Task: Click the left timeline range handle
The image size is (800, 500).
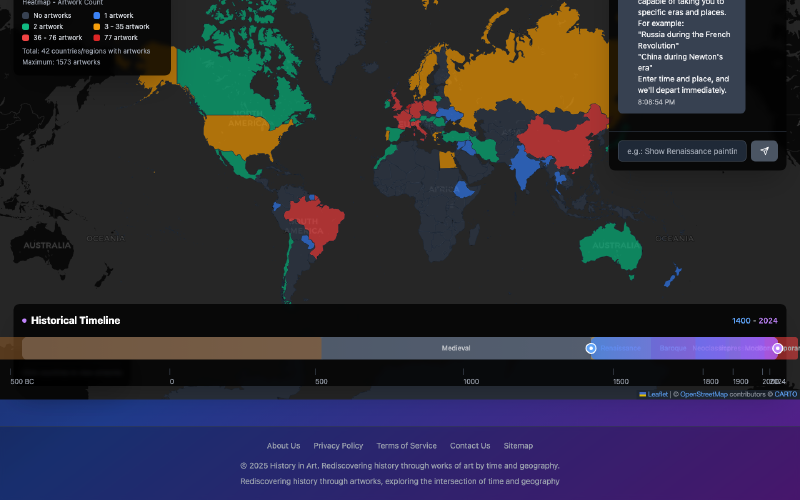Action: point(591,348)
